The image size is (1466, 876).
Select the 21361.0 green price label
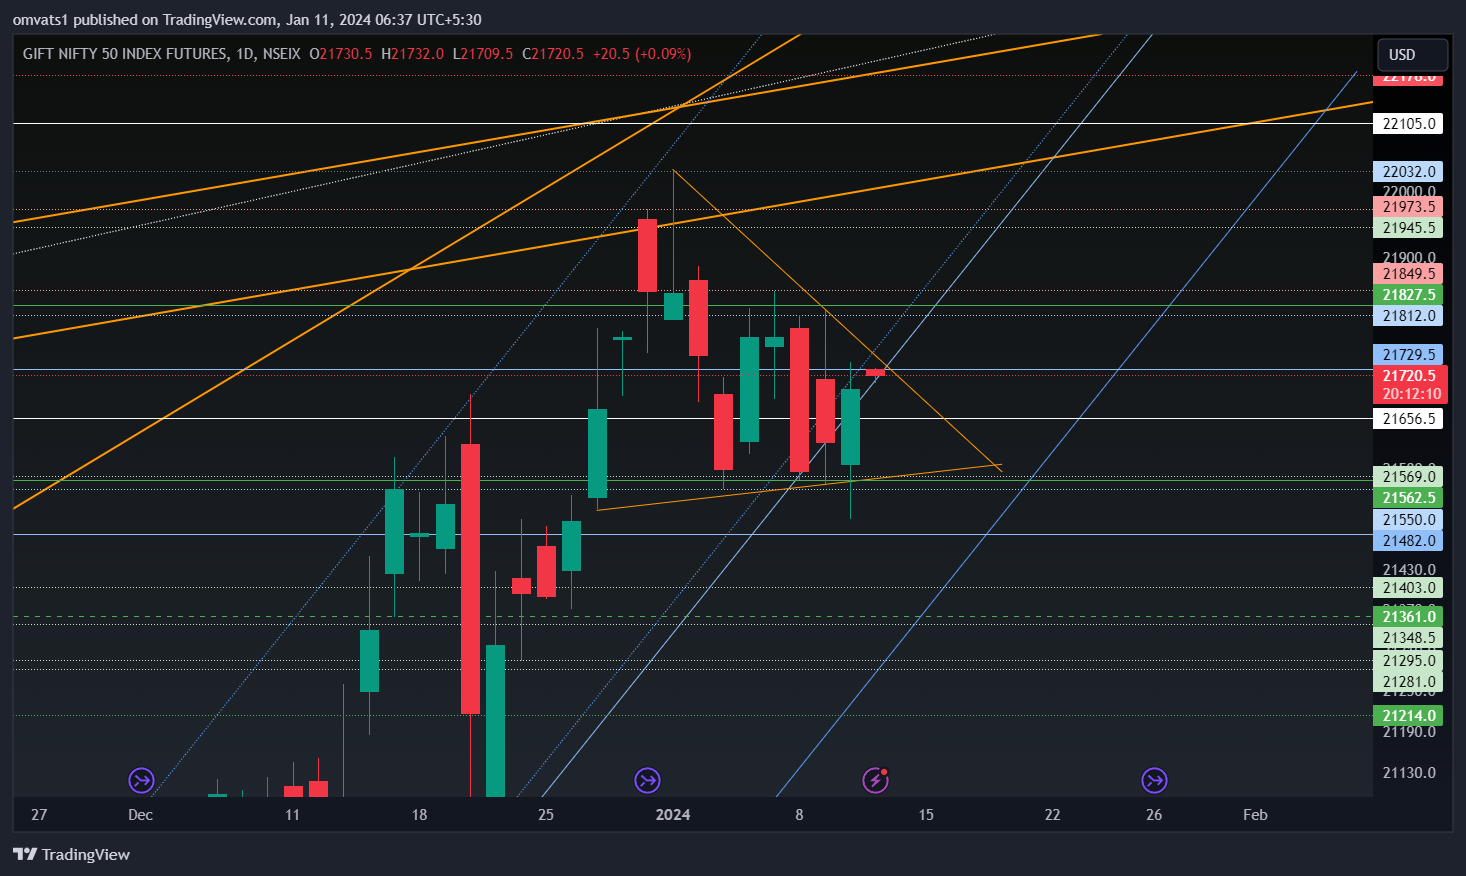(1409, 617)
